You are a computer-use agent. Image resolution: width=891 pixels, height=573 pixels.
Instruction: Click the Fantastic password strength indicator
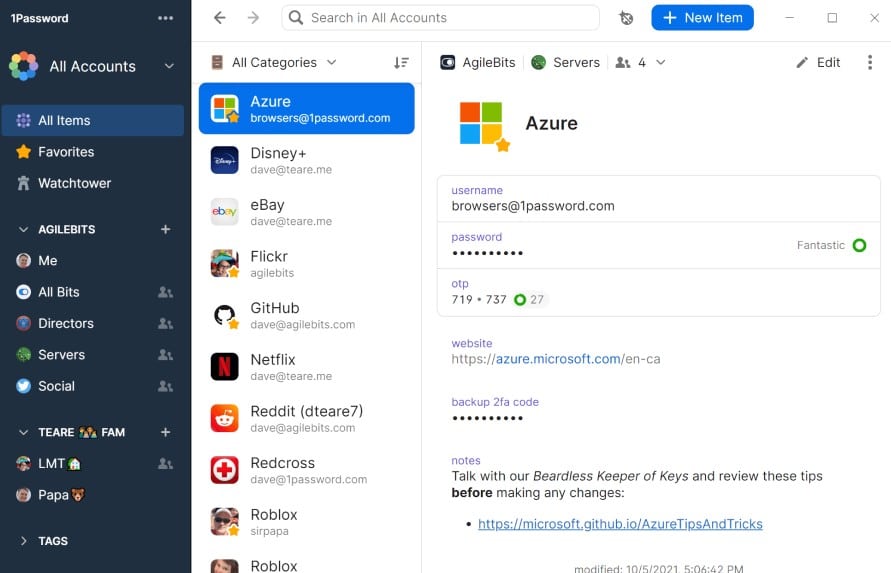831,246
